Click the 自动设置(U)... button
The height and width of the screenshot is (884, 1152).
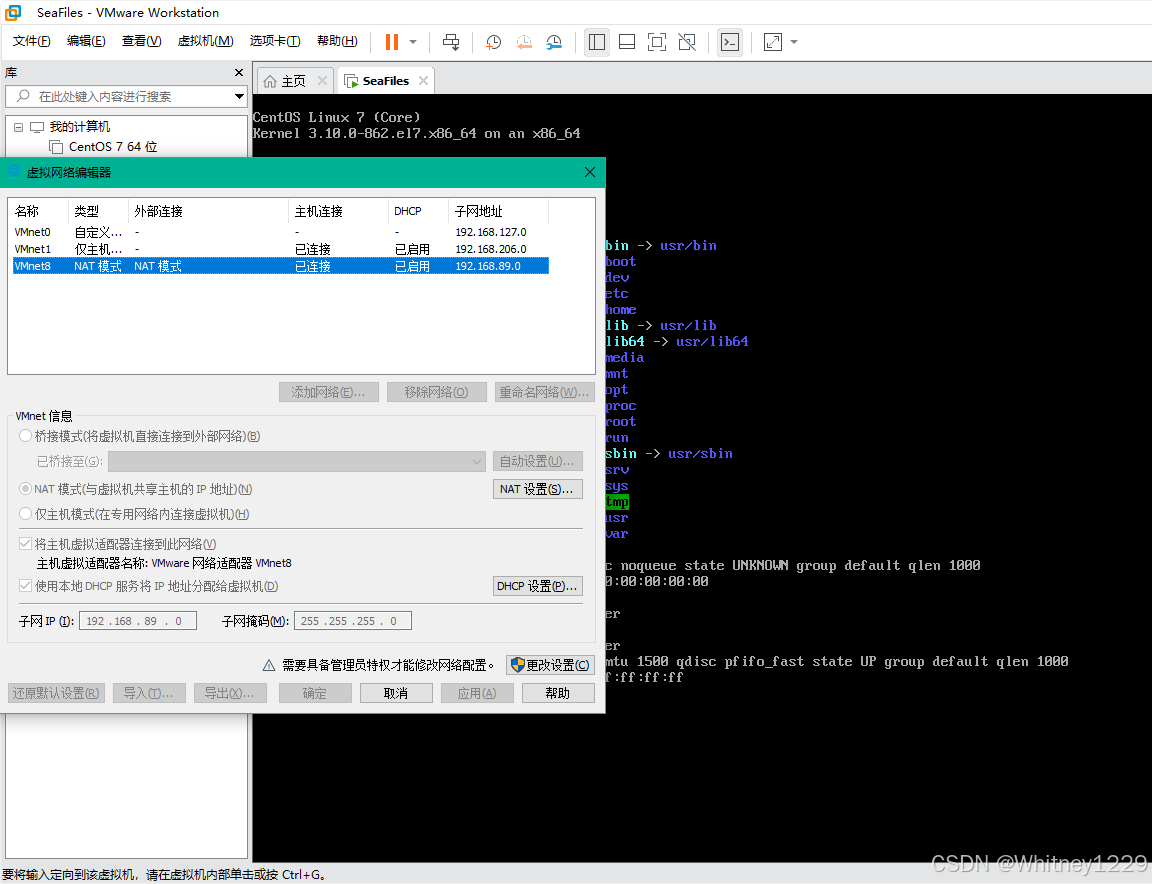pos(538,461)
